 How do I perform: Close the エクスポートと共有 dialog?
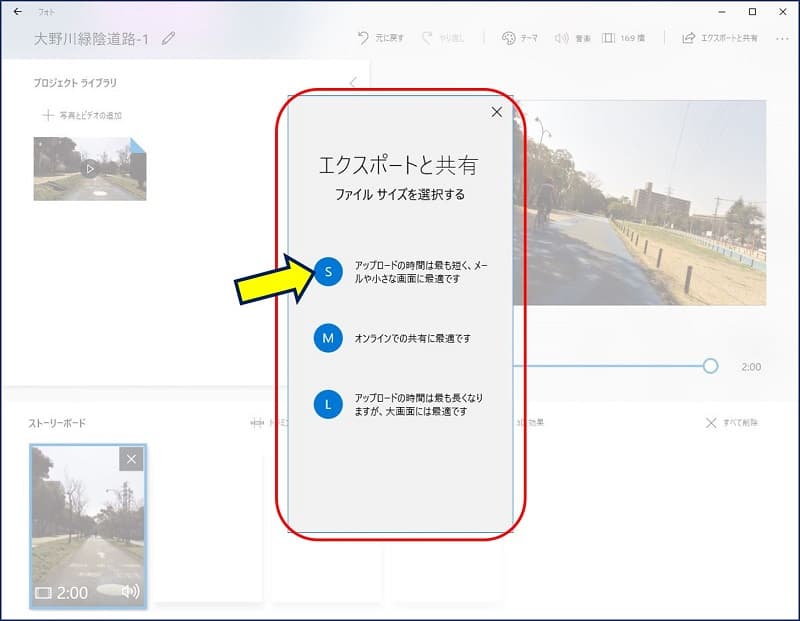pyautogui.click(x=497, y=112)
